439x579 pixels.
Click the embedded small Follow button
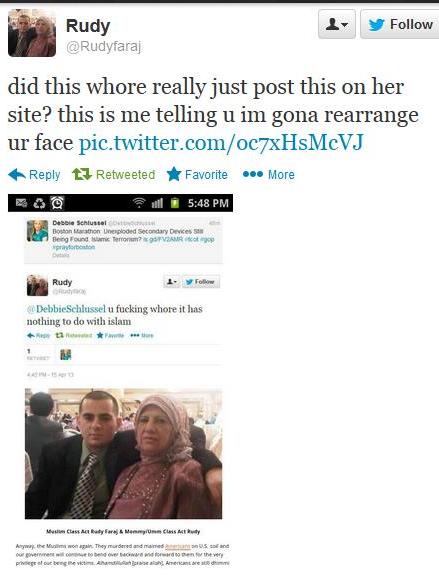pos(201,282)
